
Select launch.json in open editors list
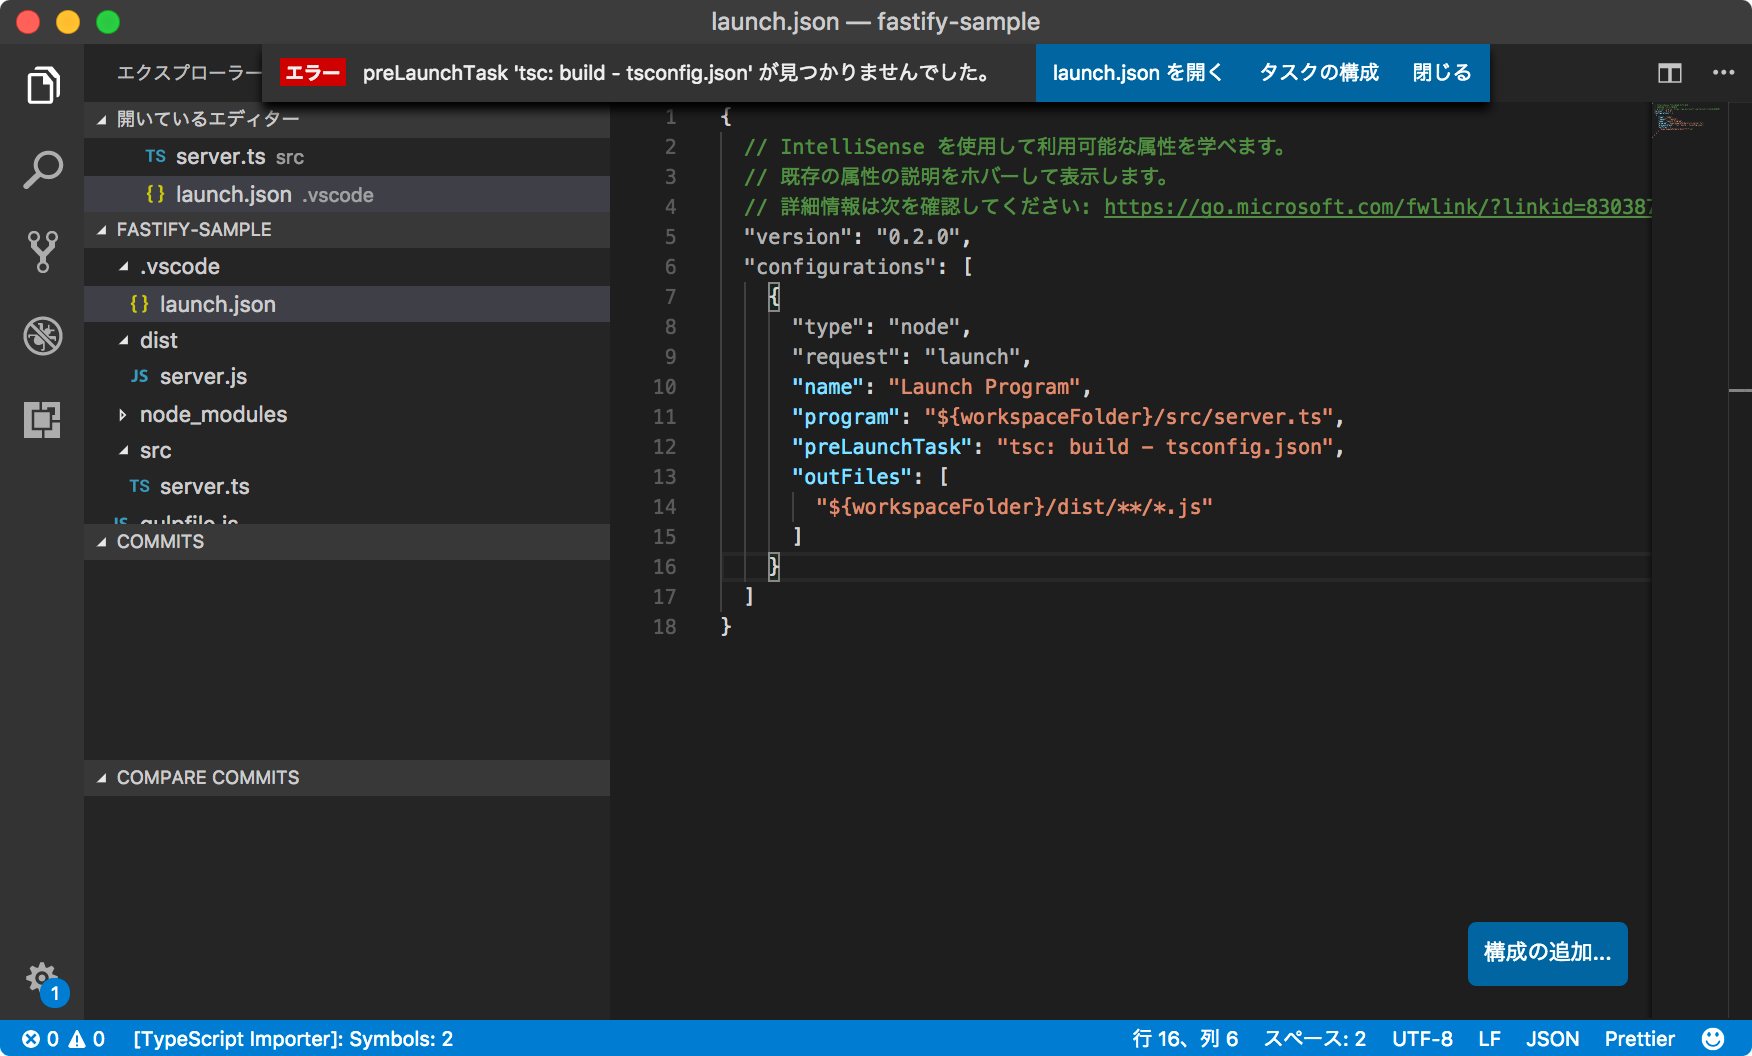pos(347,194)
